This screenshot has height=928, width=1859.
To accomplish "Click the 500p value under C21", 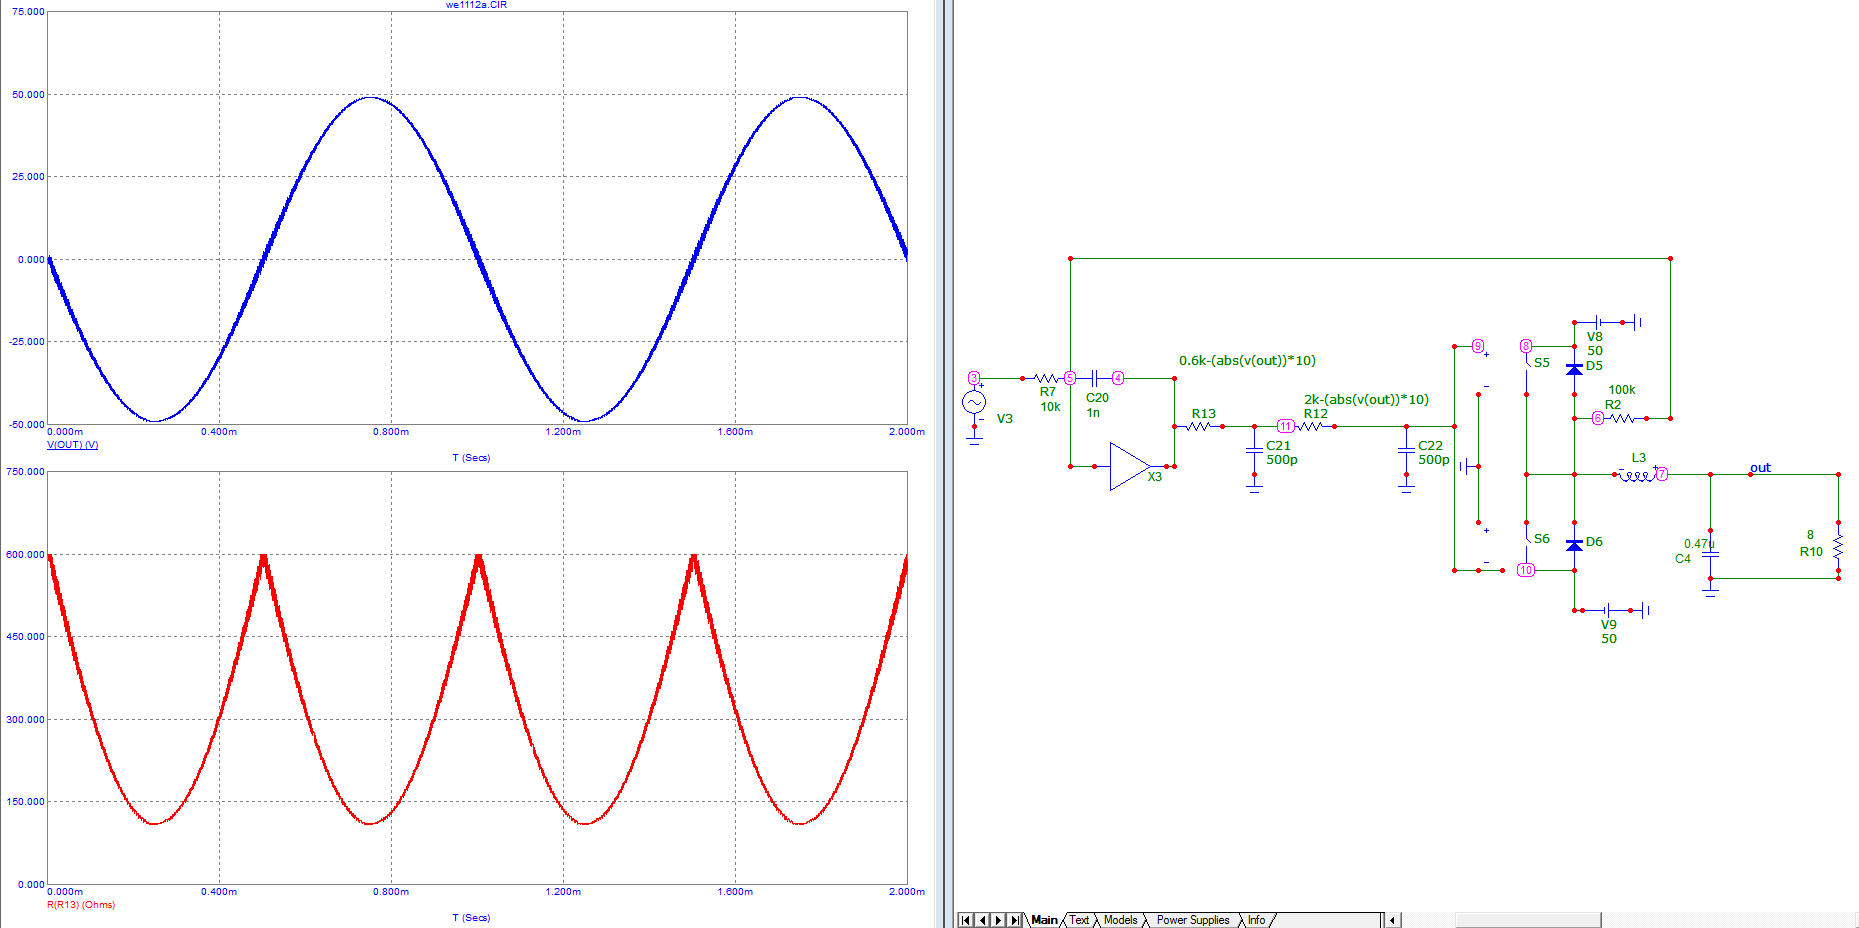I will (1282, 460).
